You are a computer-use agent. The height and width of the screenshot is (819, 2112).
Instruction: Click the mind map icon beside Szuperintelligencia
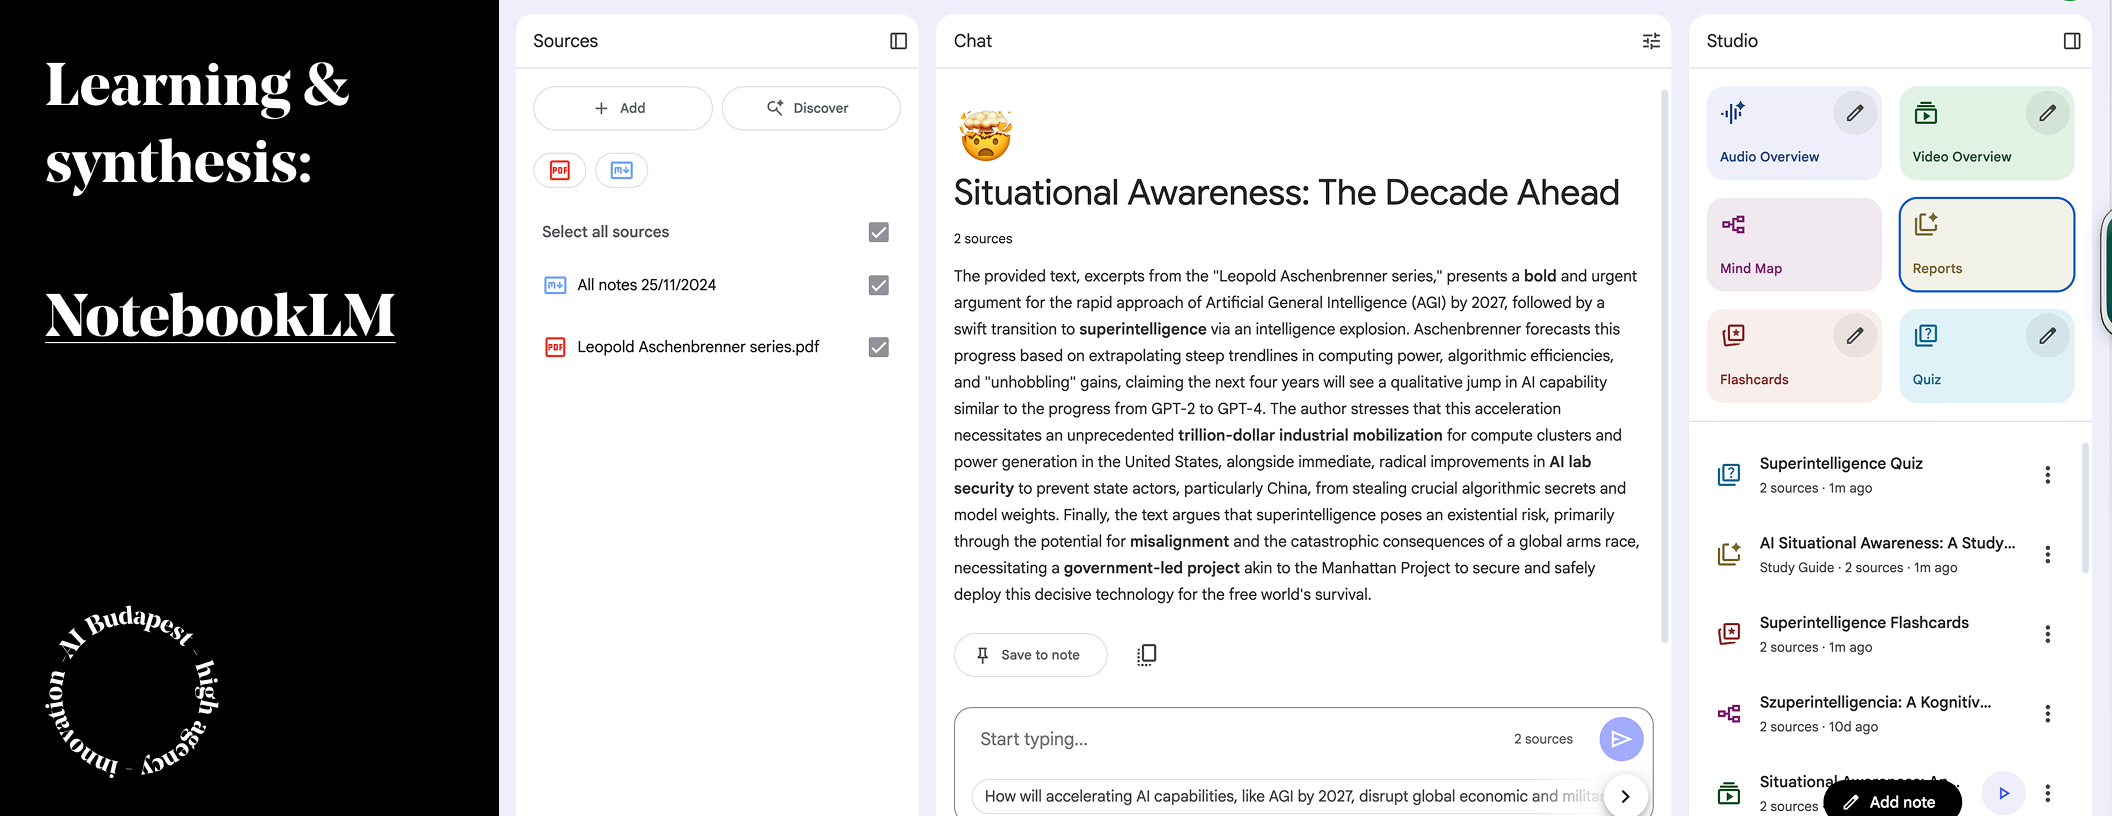tap(1729, 714)
